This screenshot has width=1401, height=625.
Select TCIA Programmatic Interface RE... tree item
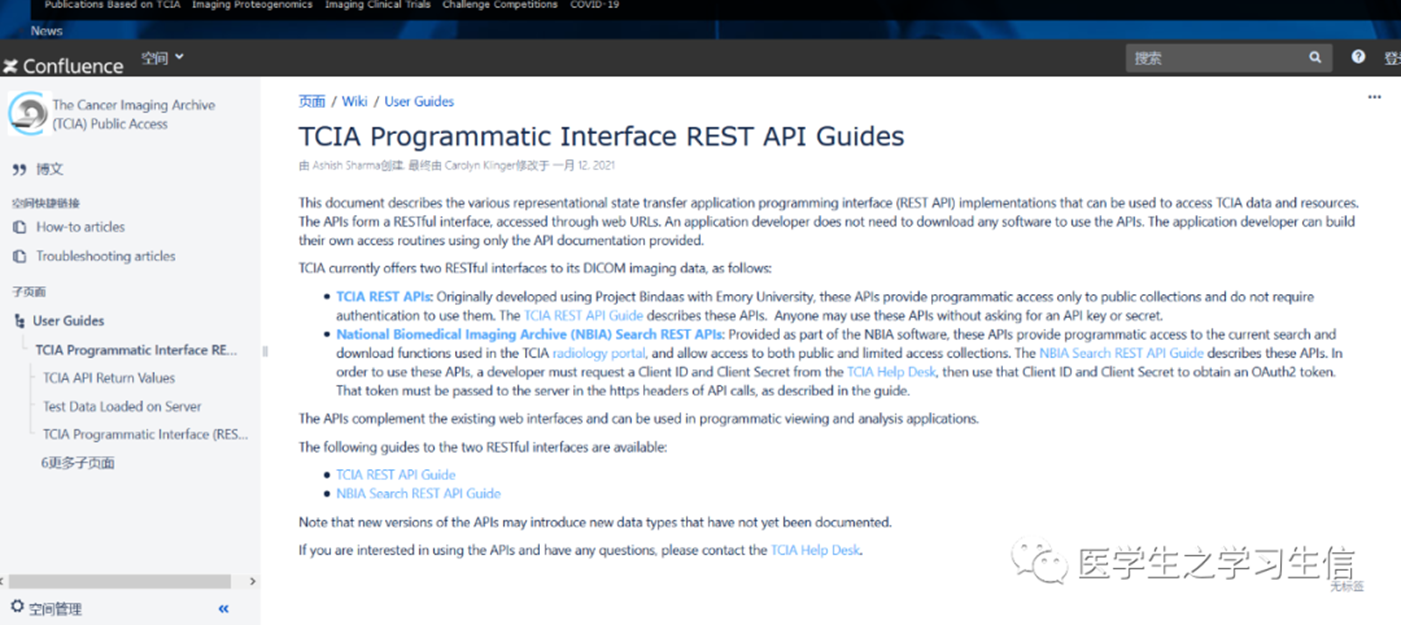coord(137,350)
